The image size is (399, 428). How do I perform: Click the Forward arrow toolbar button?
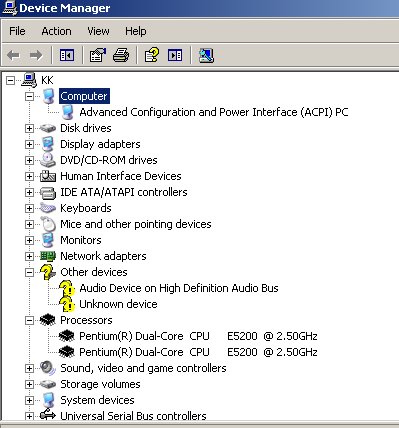(x=36, y=55)
